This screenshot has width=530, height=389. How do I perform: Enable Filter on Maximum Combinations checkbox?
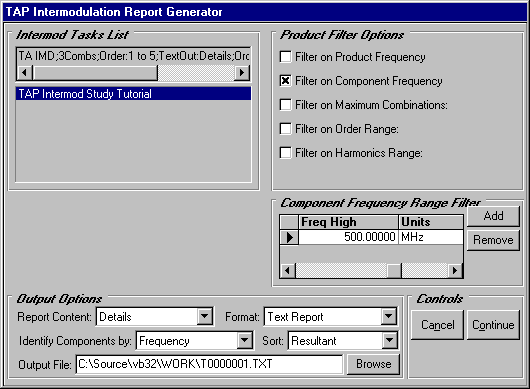[x=286, y=105]
